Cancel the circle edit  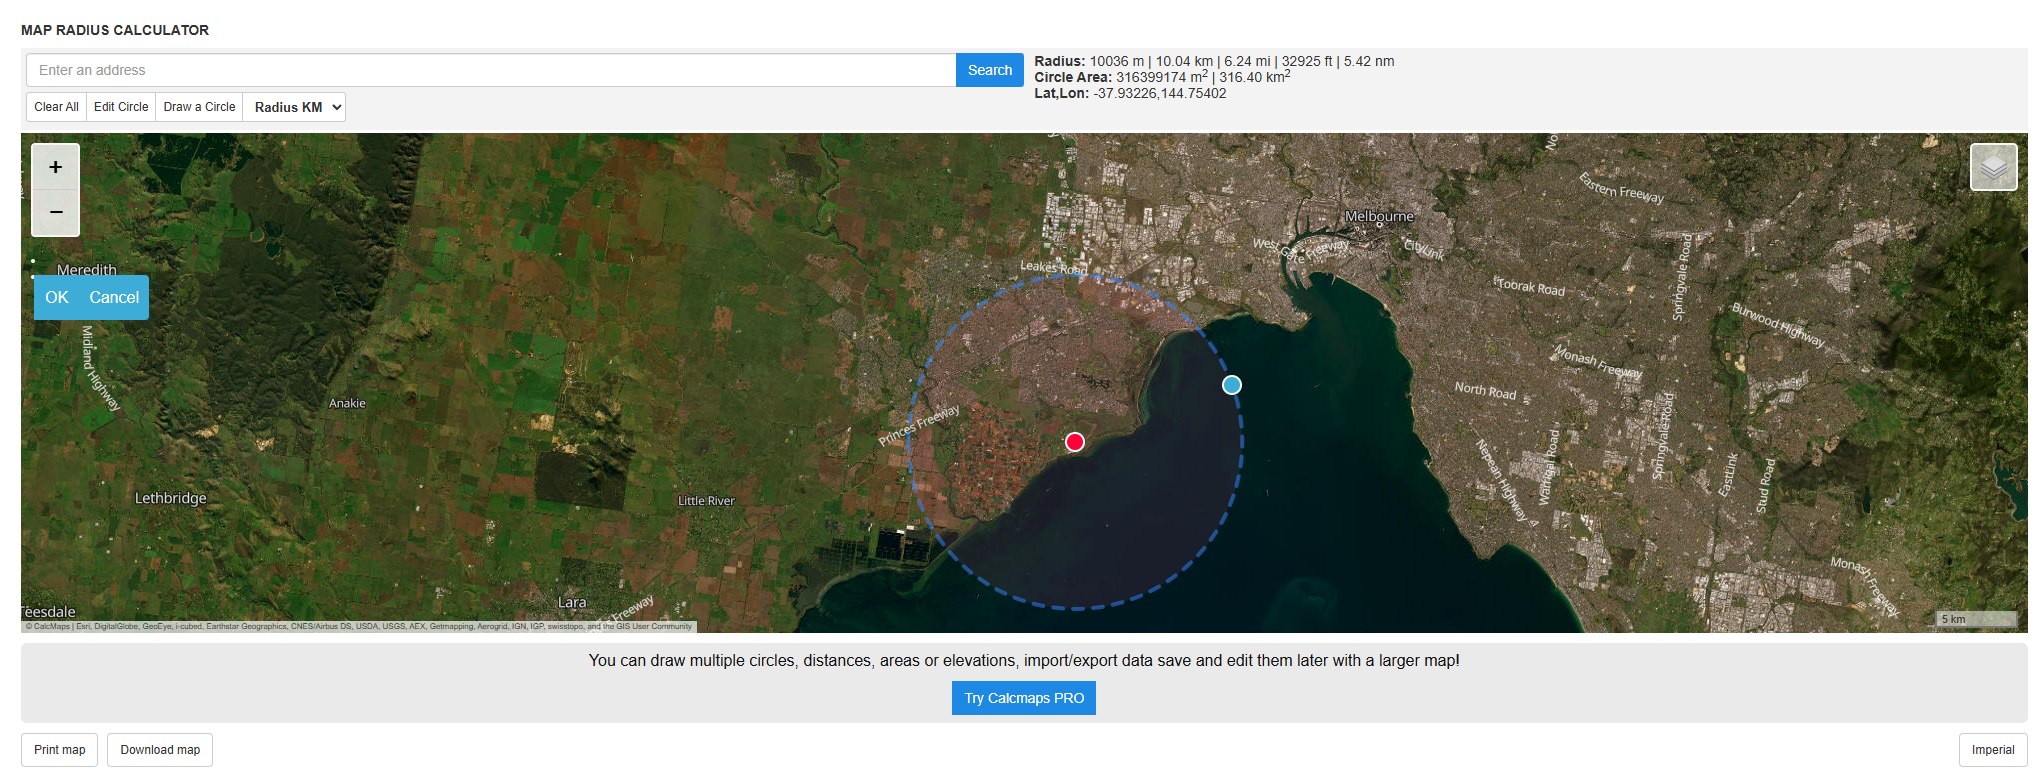tap(114, 297)
